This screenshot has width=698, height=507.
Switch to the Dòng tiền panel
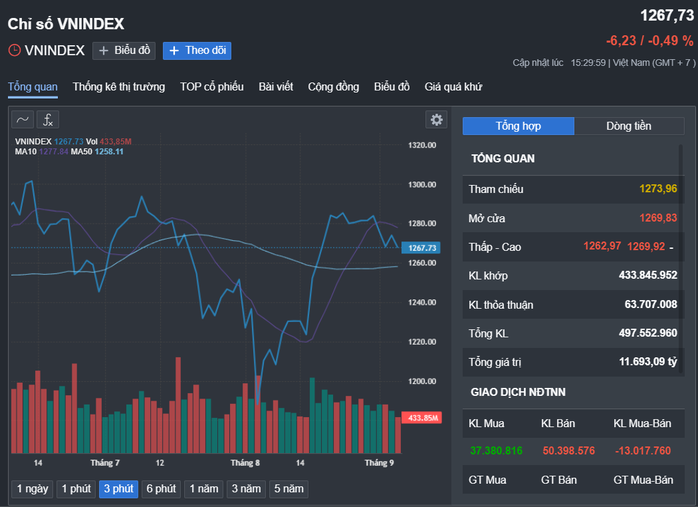[629, 126]
